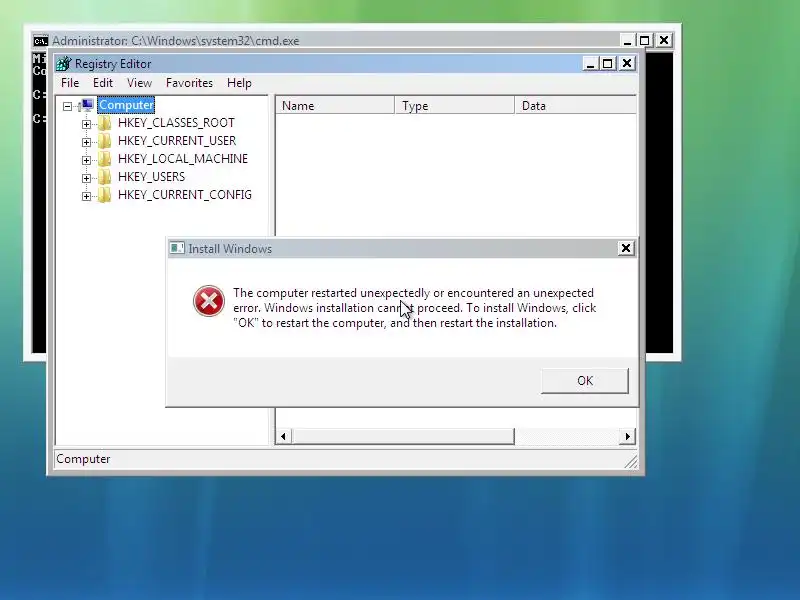Click the Install Windows dialog title icon
Screen dimensions: 800x600
pos(177,248)
